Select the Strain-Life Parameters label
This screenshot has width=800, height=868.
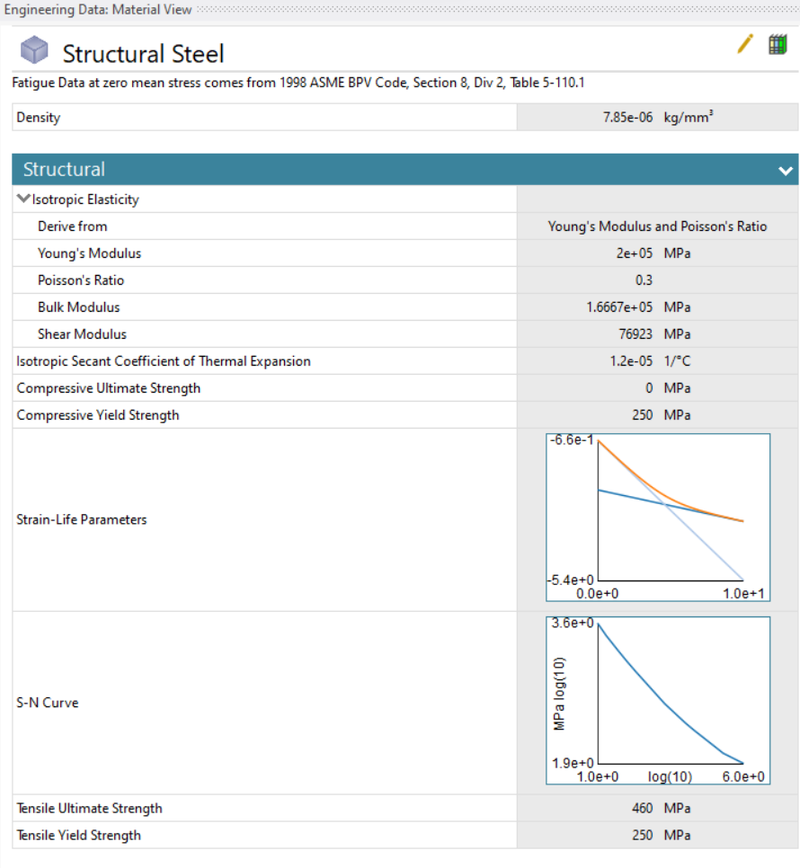coord(81,520)
